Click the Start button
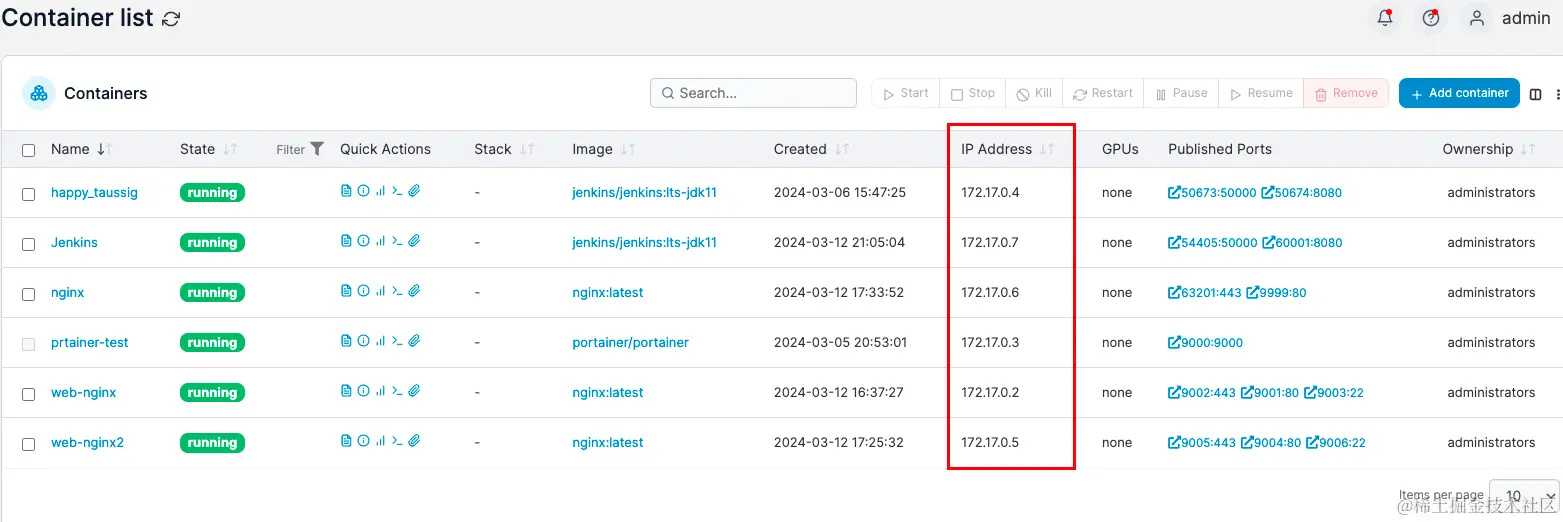Screen dimensions: 1563x522 [x=904, y=93]
